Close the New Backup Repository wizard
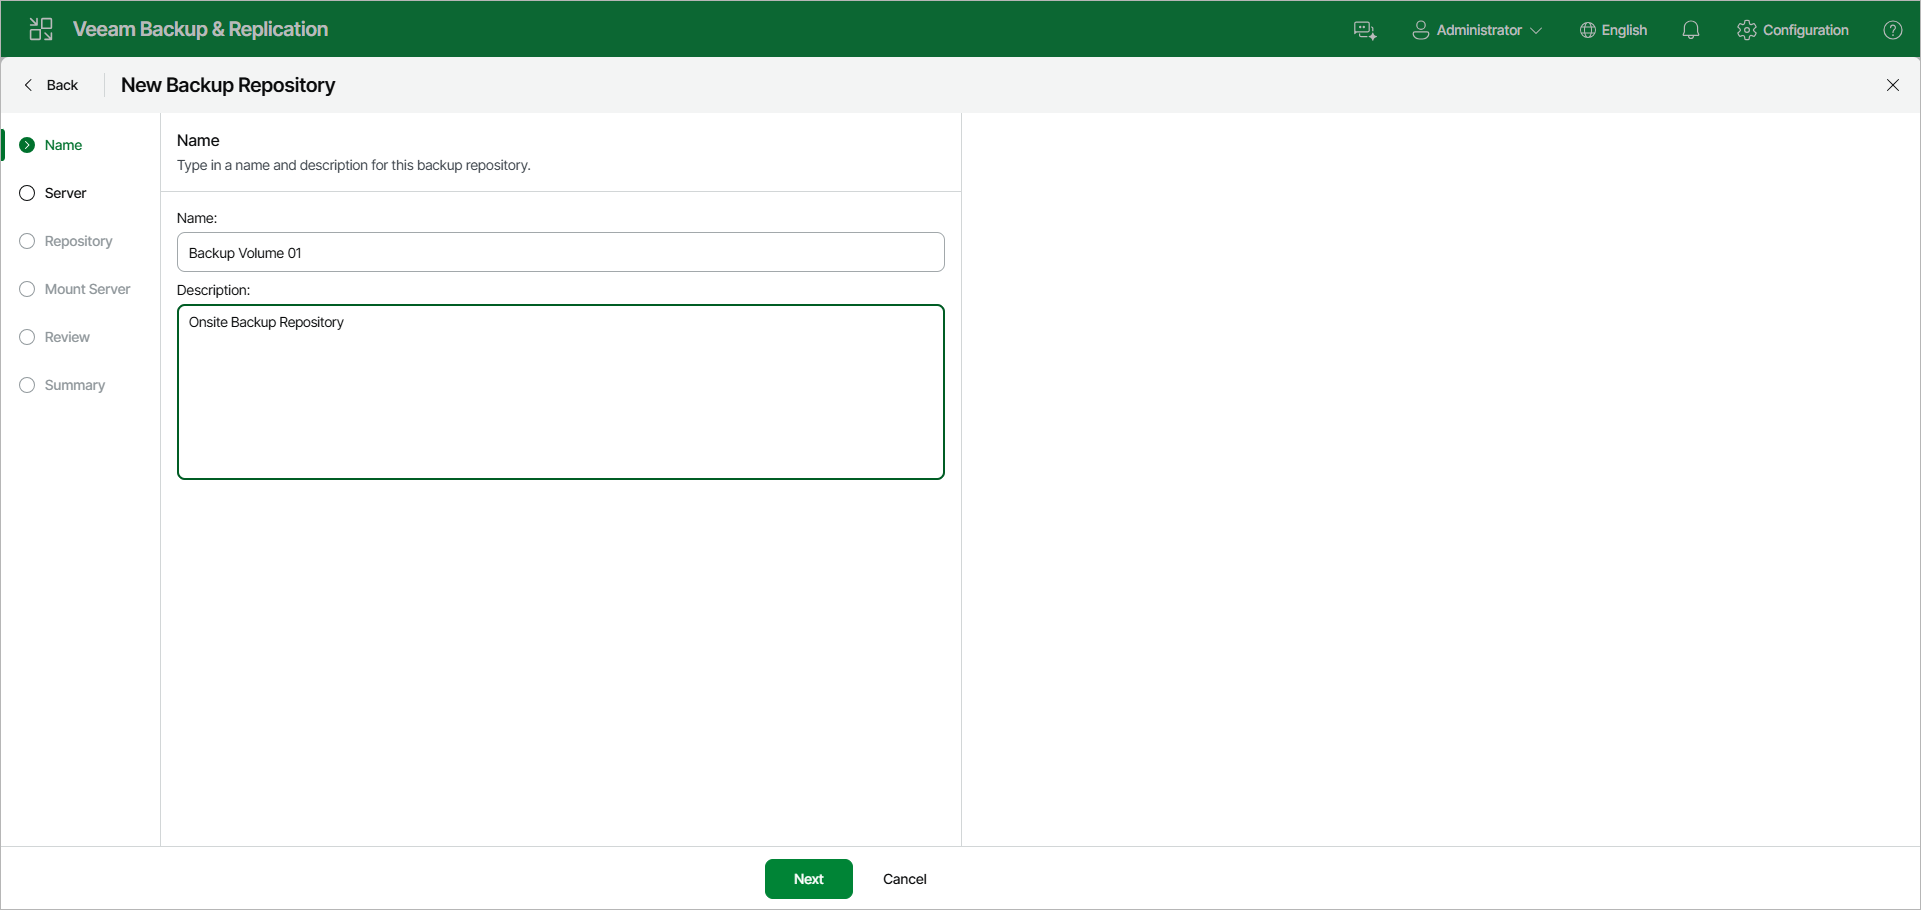 pos(1893,85)
